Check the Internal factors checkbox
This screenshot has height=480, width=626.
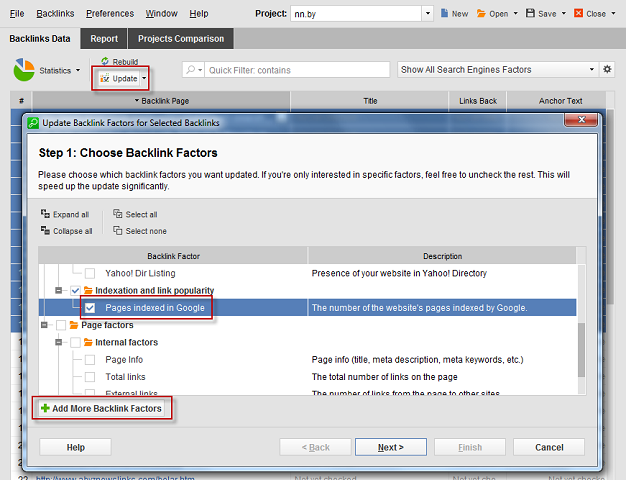75,342
